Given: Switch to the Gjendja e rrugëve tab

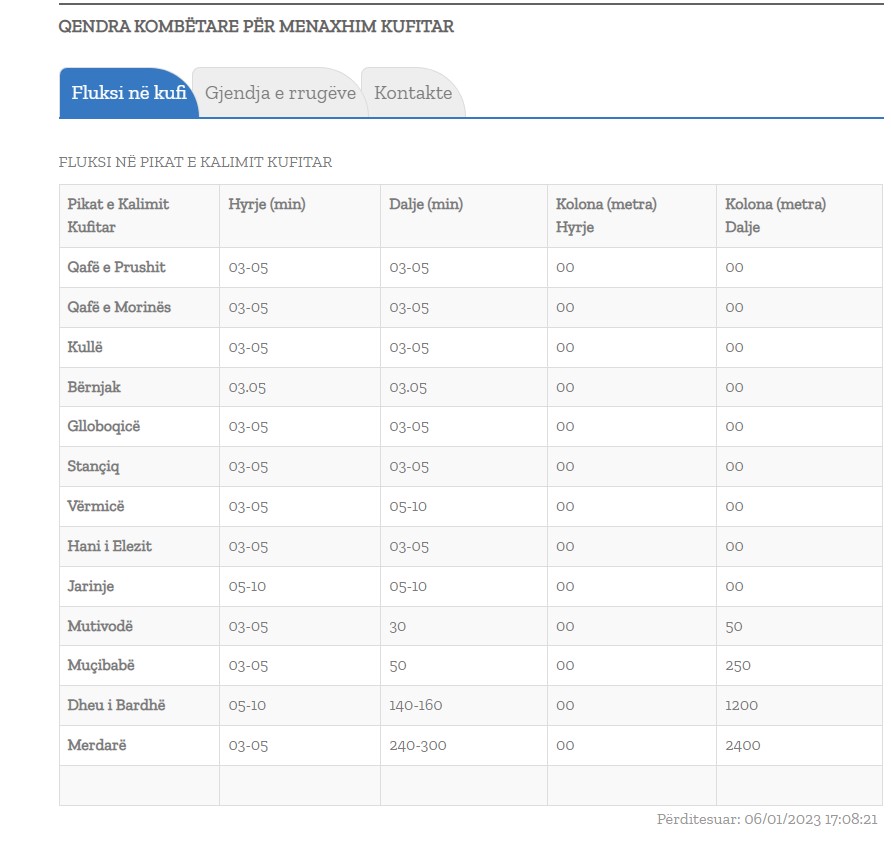Looking at the screenshot, I should (280, 93).
